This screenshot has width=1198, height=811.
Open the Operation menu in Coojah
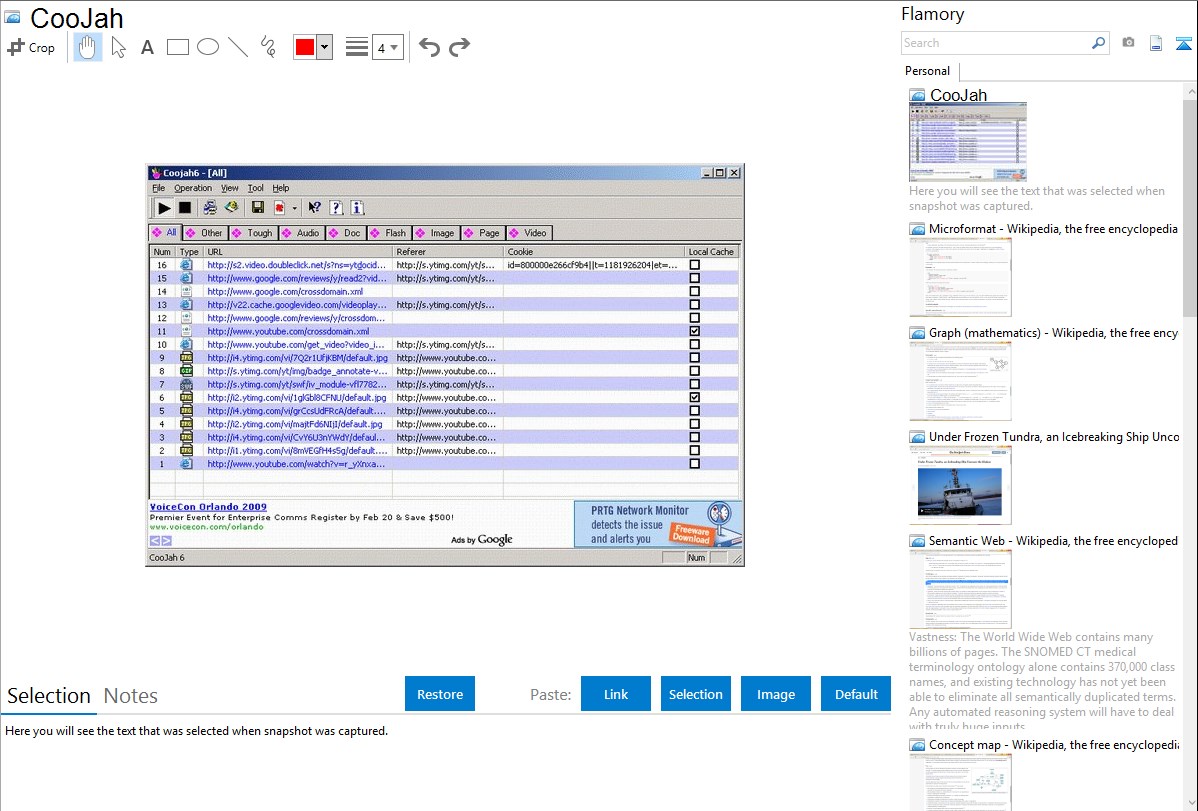coord(193,188)
